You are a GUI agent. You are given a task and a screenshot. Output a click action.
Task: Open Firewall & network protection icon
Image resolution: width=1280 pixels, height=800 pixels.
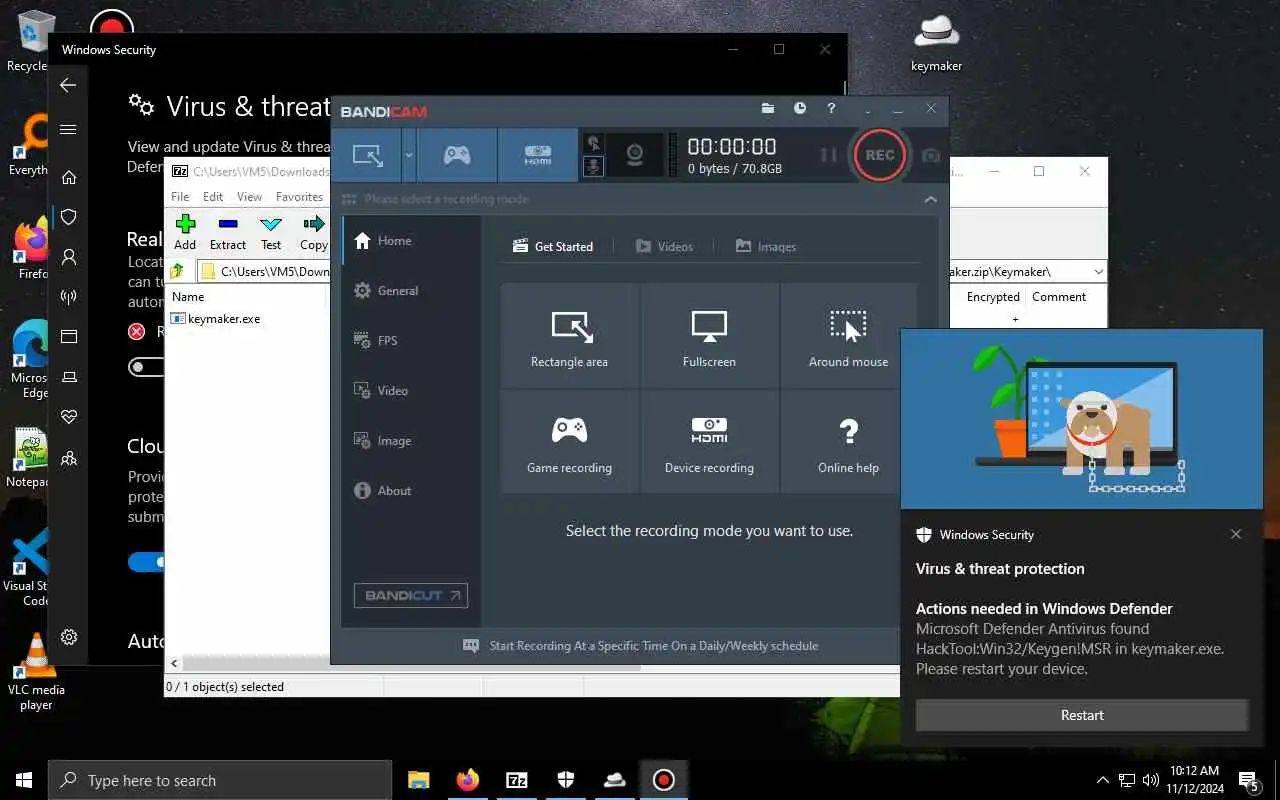[x=69, y=297]
